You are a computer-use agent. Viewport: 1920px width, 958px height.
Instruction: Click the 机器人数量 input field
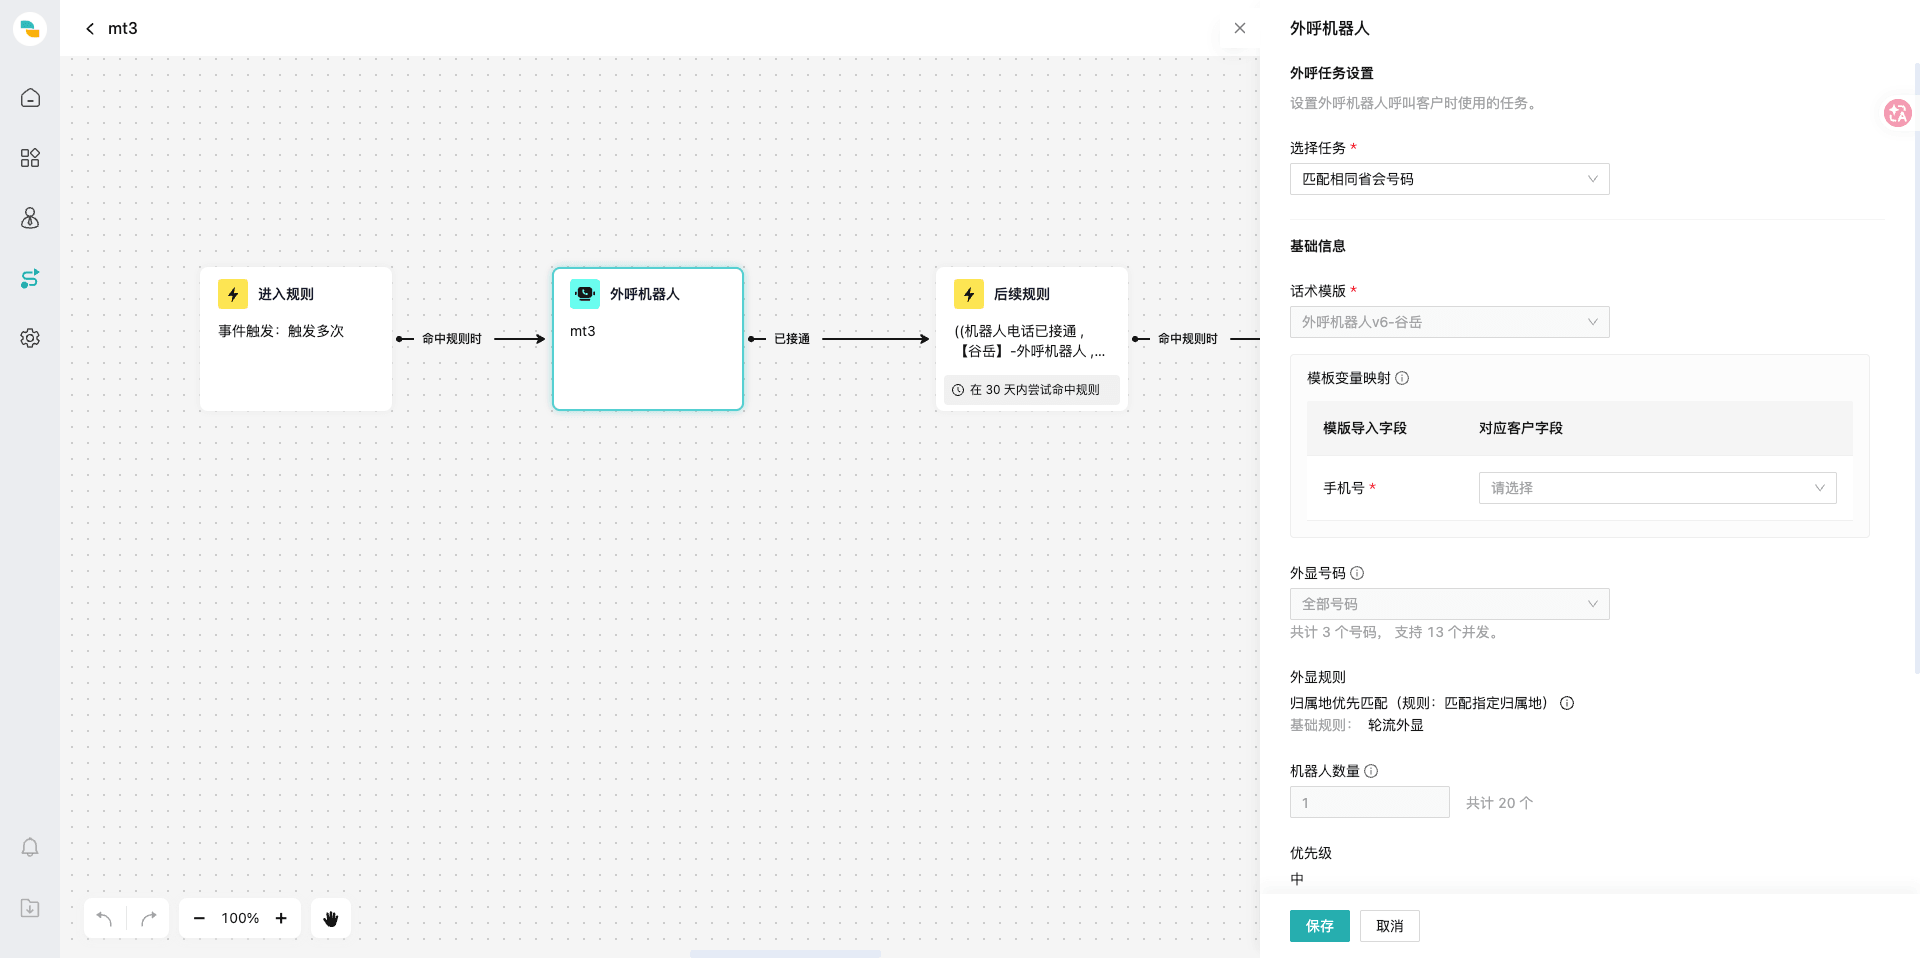click(1369, 802)
